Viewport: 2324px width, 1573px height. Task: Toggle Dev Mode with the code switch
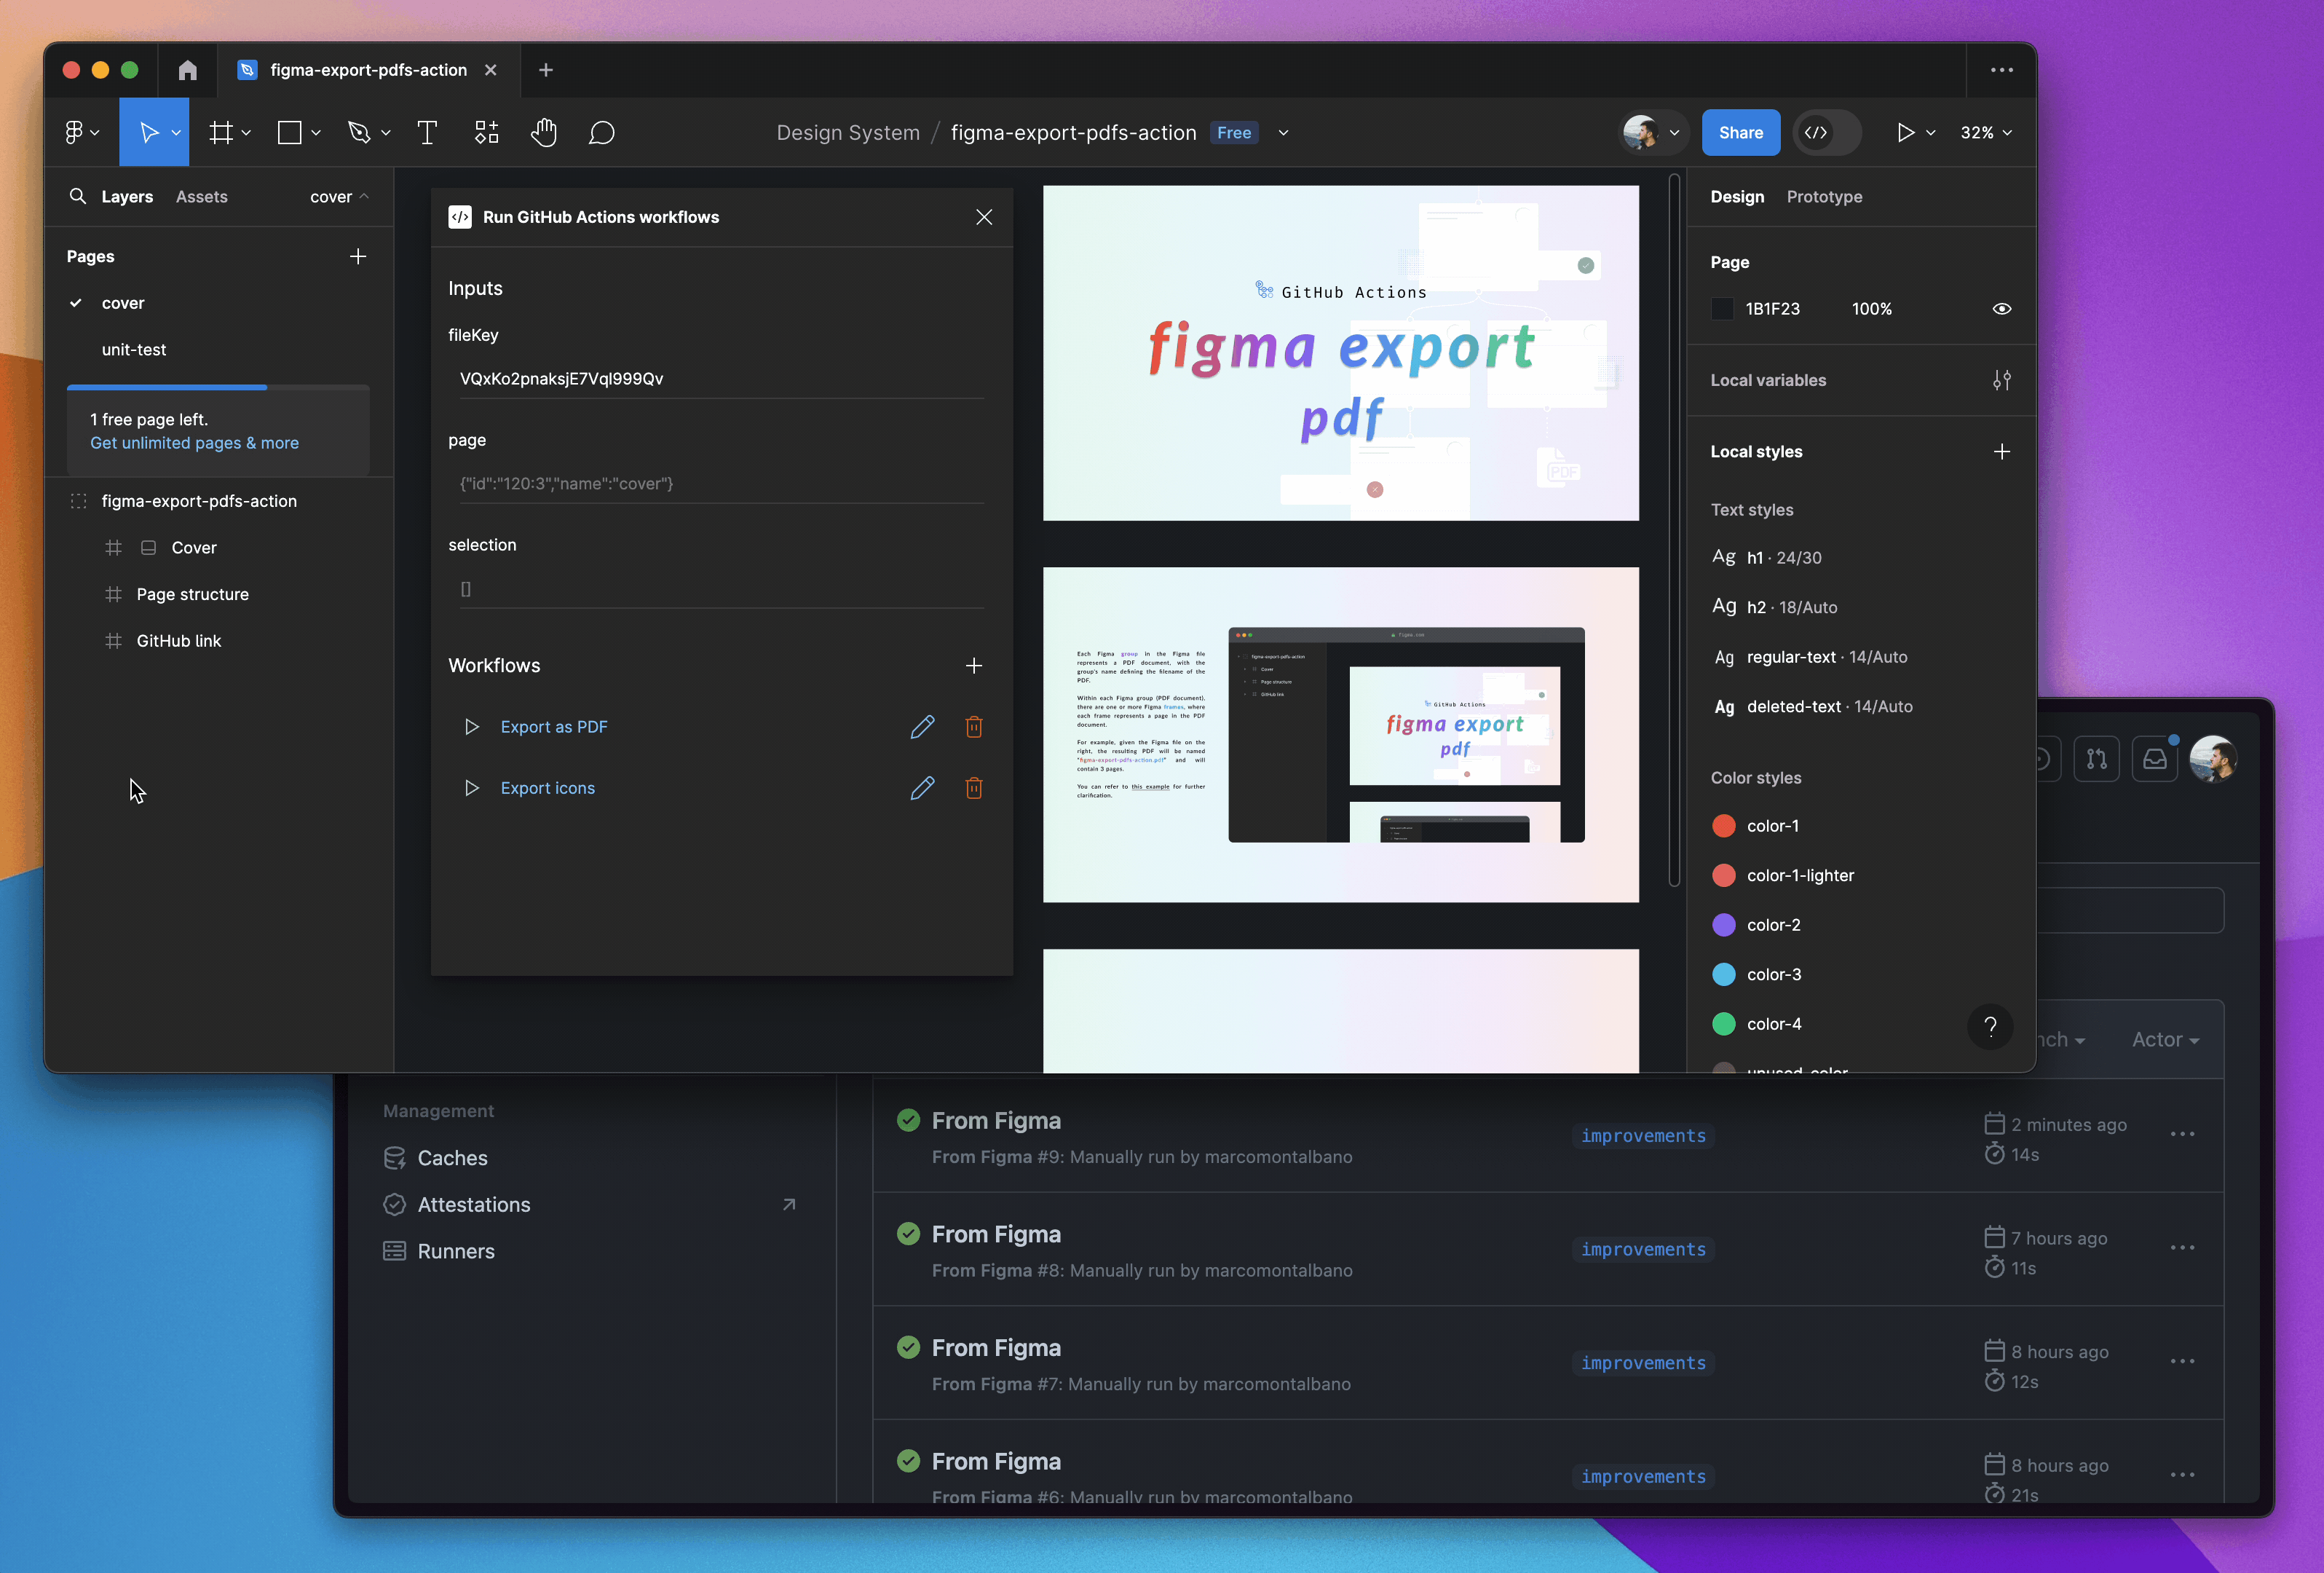coord(1826,132)
